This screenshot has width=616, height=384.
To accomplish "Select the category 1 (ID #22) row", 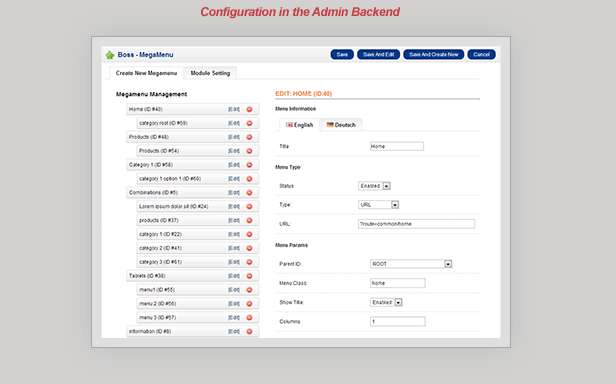I will tap(198, 234).
